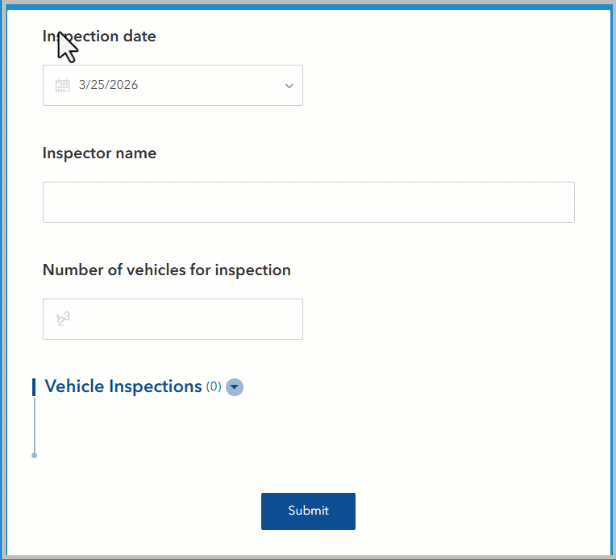Expand the Vehicle Inspections round arrow button
Screen dimensions: 616x560
pos(235,387)
